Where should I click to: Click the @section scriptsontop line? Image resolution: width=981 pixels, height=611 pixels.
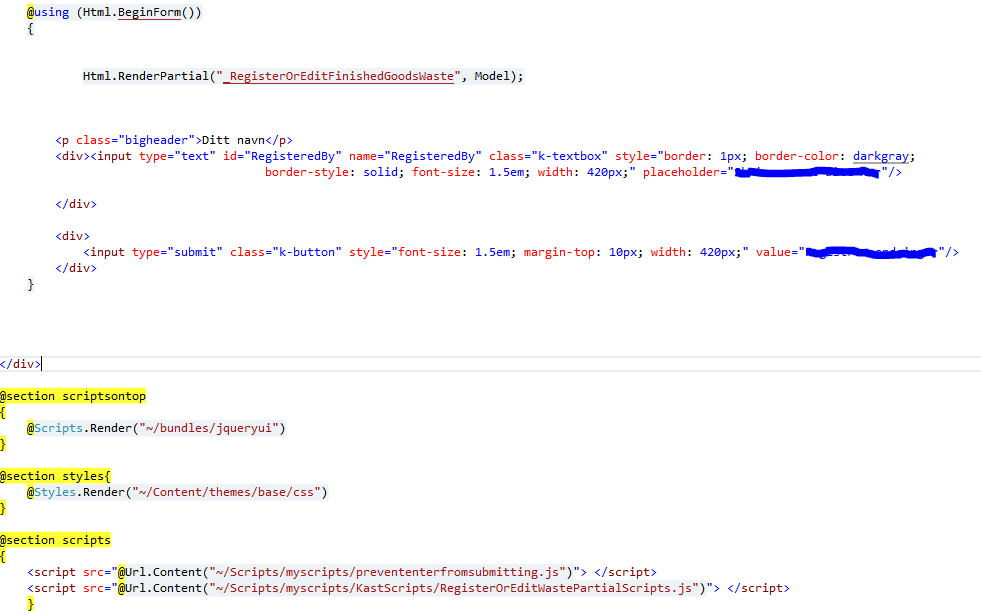(x=73, y=396)
